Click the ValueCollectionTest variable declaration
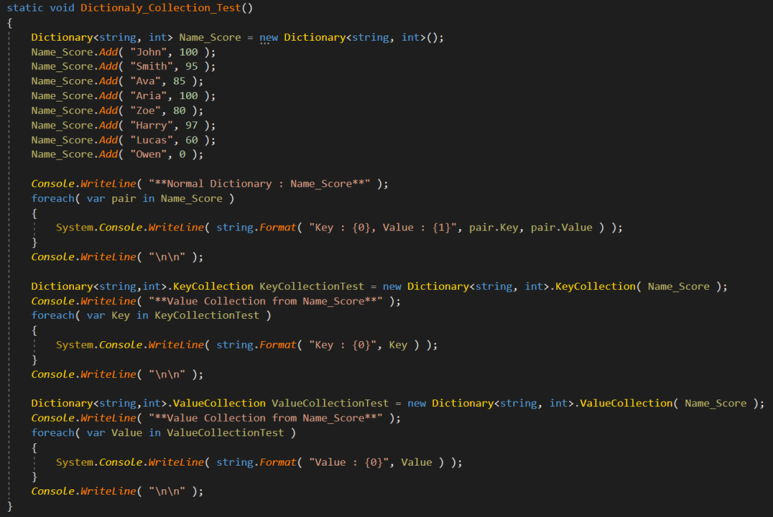 pos(330,403)
